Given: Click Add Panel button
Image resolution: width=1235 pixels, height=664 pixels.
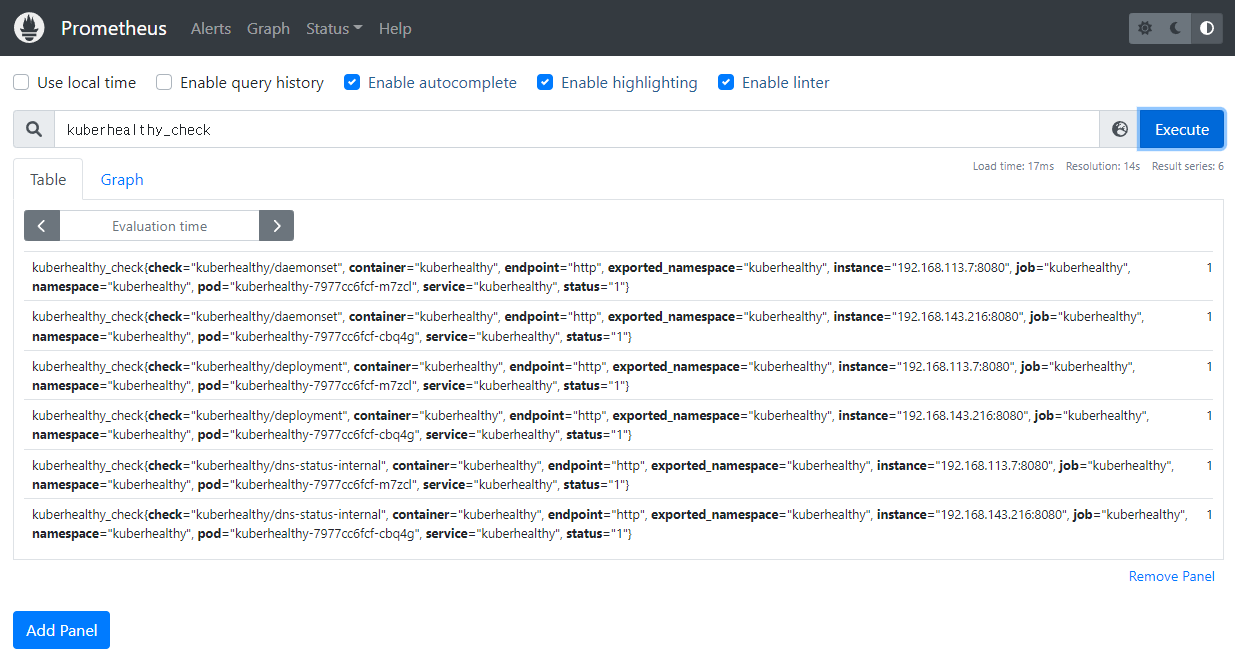Looking at the screenshot, I should tap(61, 630).
